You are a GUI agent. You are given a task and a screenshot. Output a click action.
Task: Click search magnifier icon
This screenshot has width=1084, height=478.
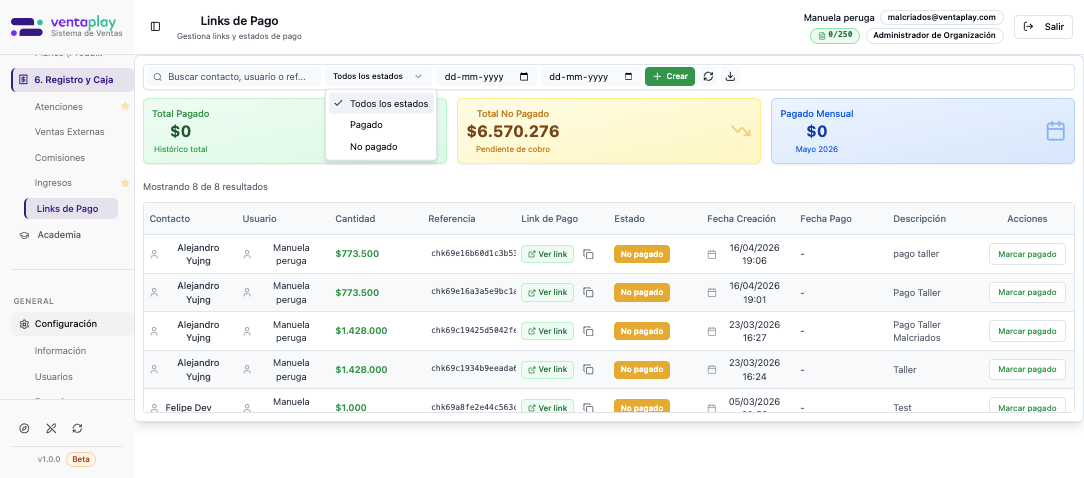point(158,77)
